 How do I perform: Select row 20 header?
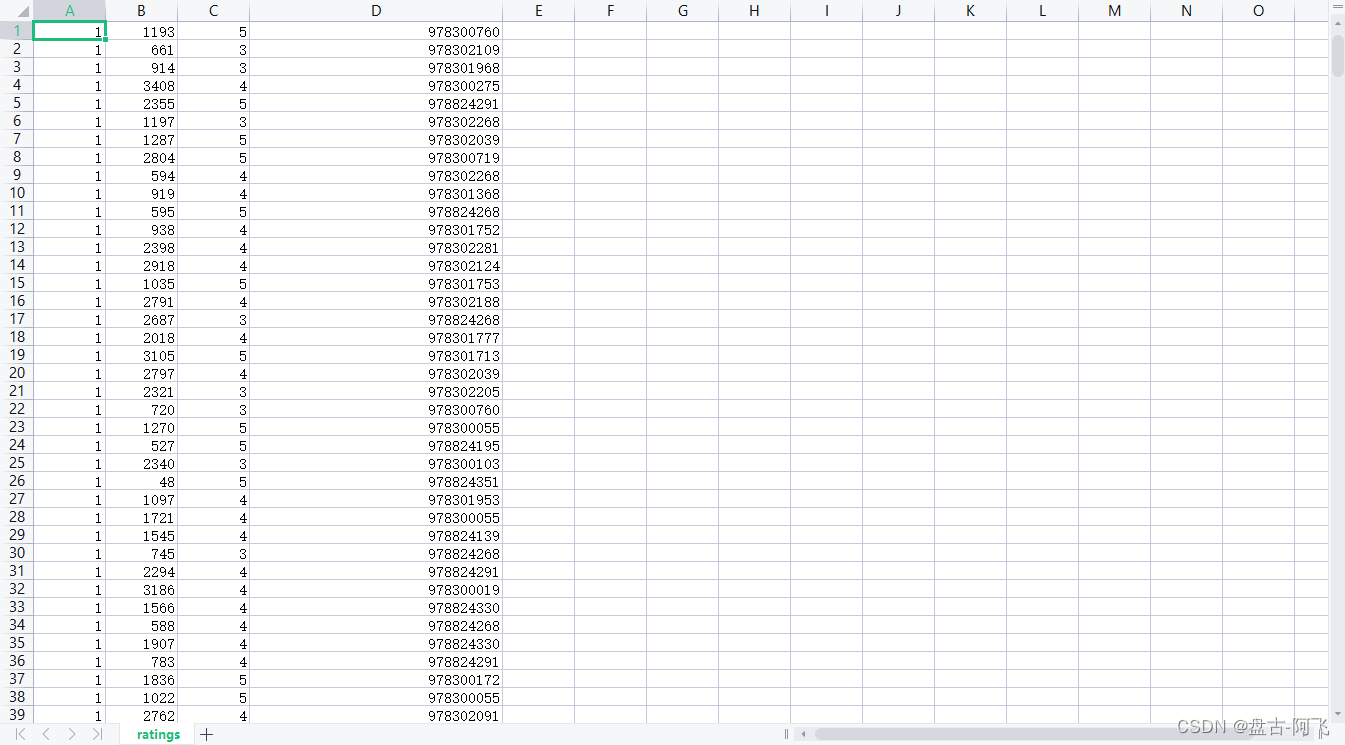pyautogui.click(x=17, y=373)
